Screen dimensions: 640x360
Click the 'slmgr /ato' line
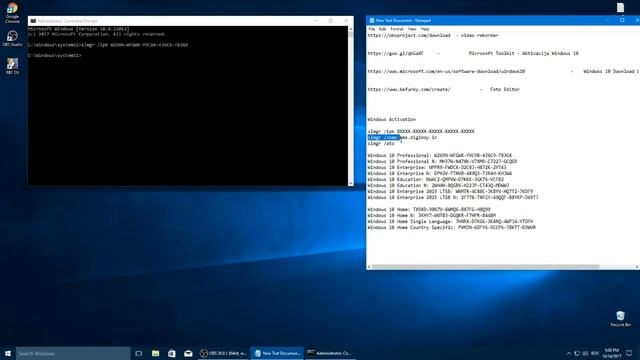pyautogui.click(x=381, y=144)
